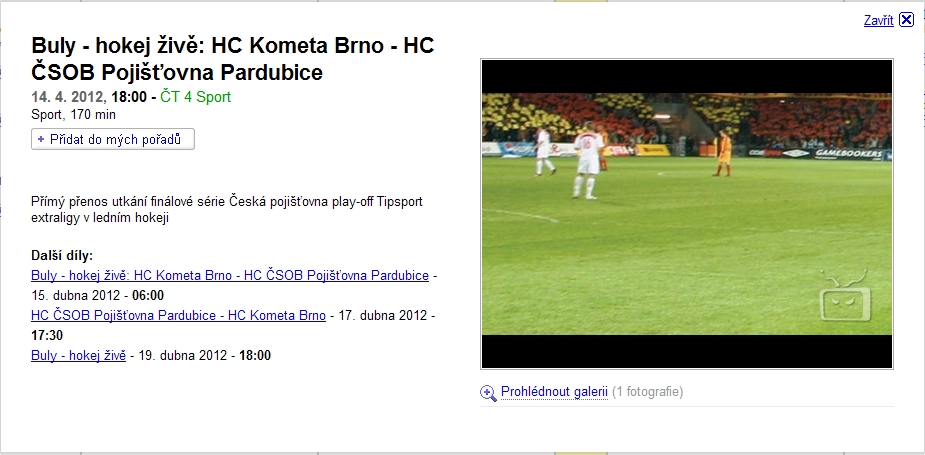
Task: Click the plus icon in Přidat button
Action: coord(41,139)
